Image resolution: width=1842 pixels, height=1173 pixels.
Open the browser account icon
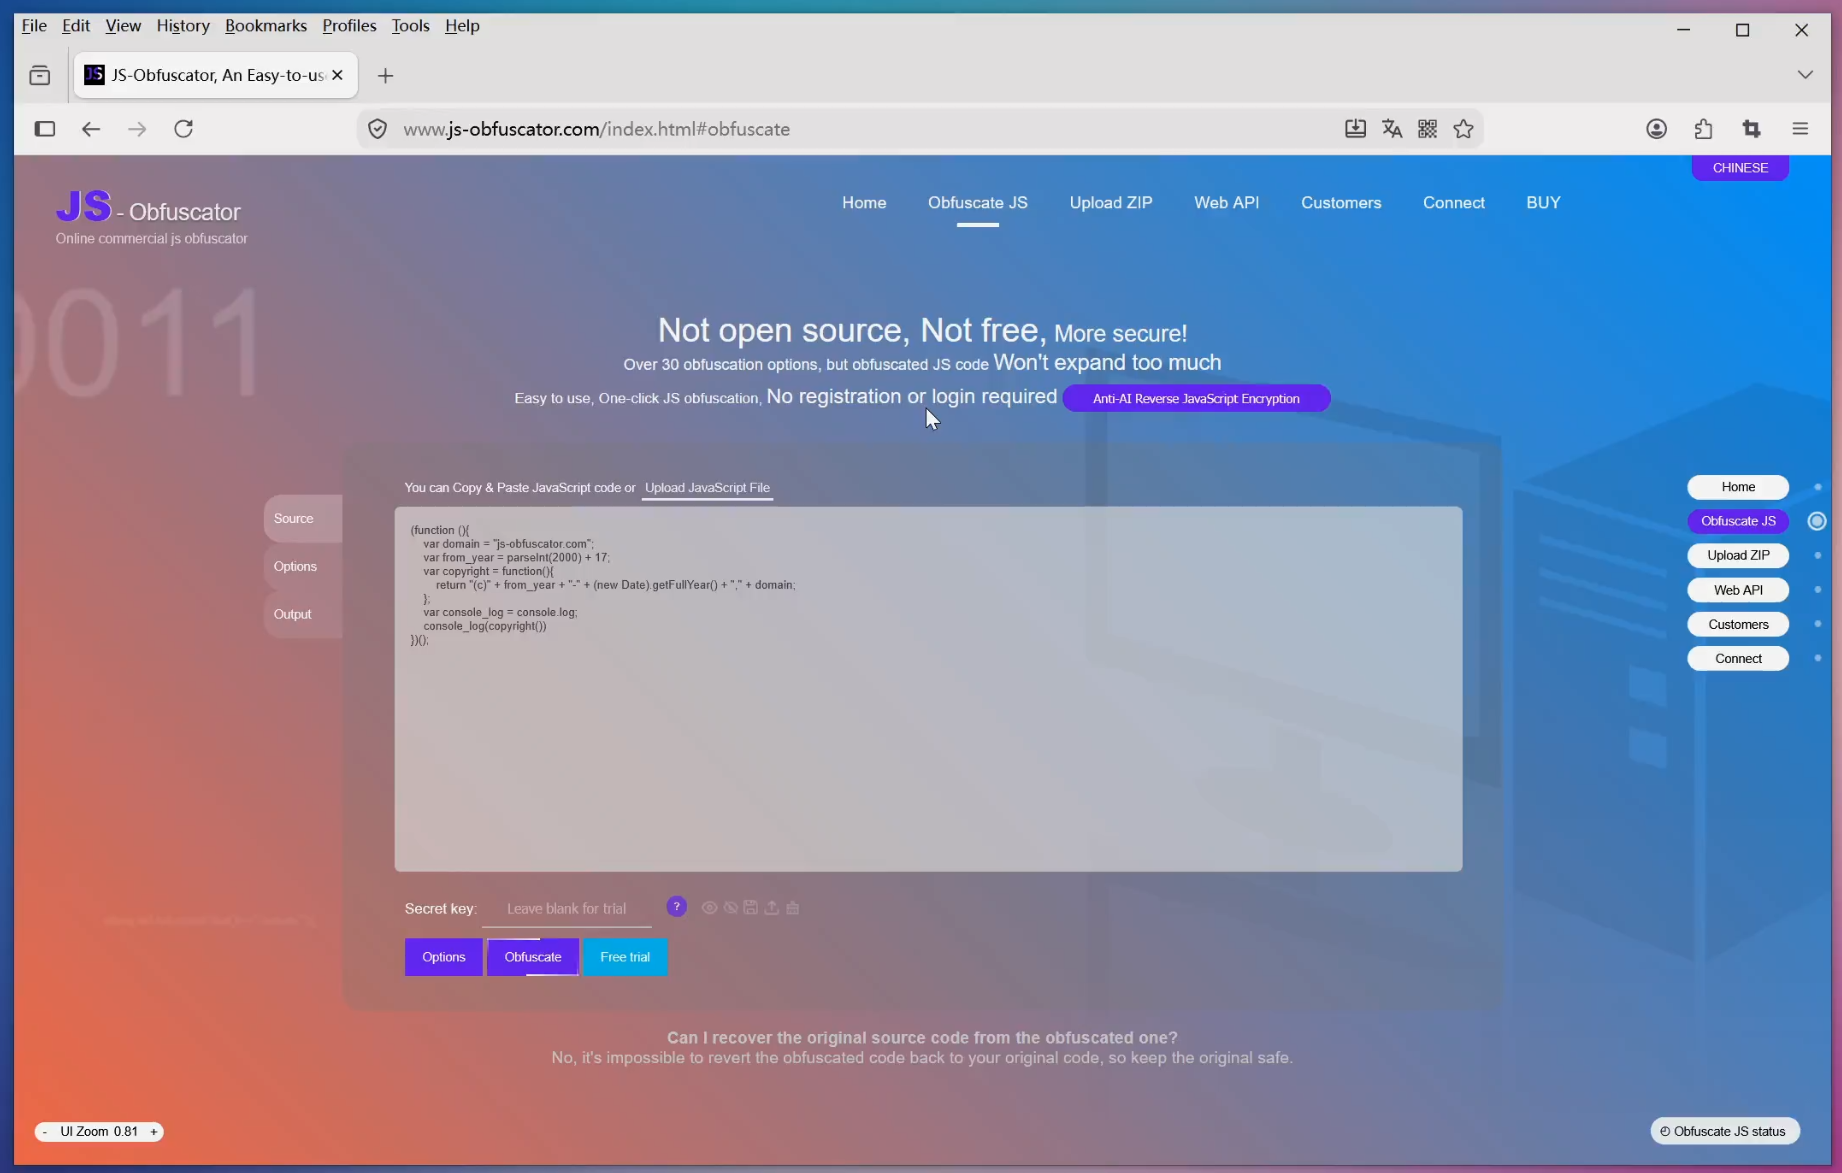coord(1657,129)
